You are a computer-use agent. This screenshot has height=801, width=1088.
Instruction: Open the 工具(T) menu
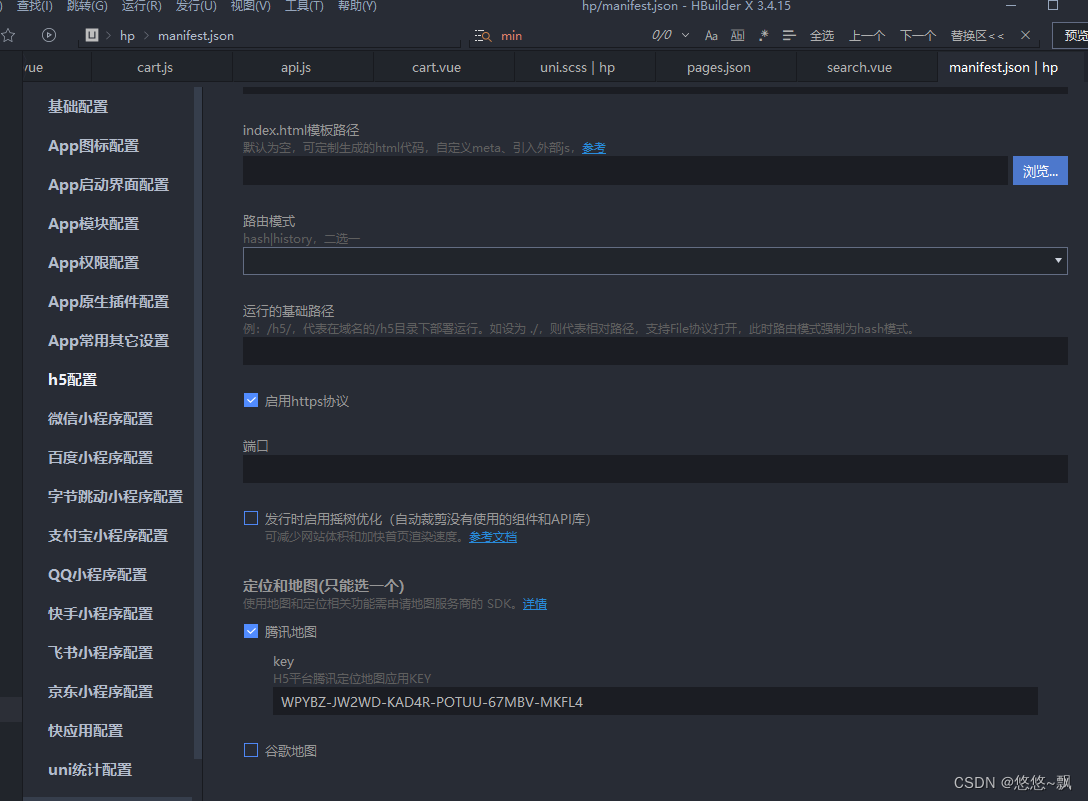(303, 7)
